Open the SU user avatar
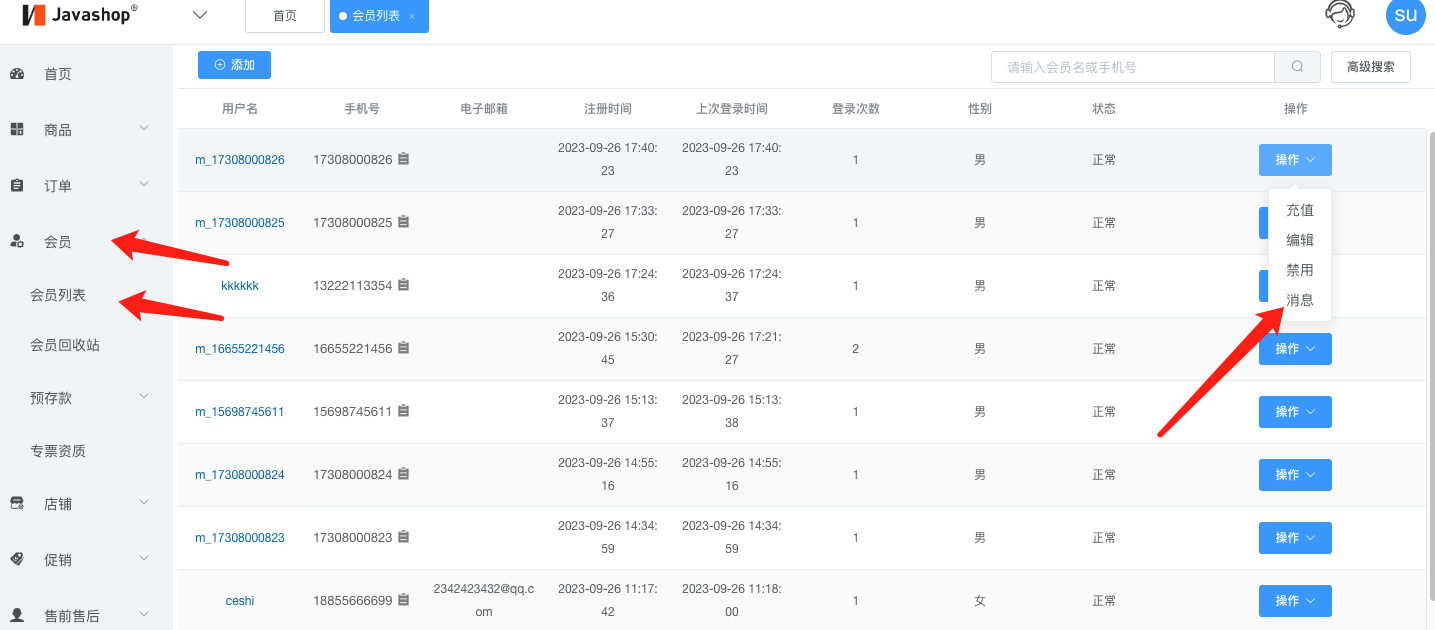This screenshot has height=630, width=1435. (x=1405, y=15)
